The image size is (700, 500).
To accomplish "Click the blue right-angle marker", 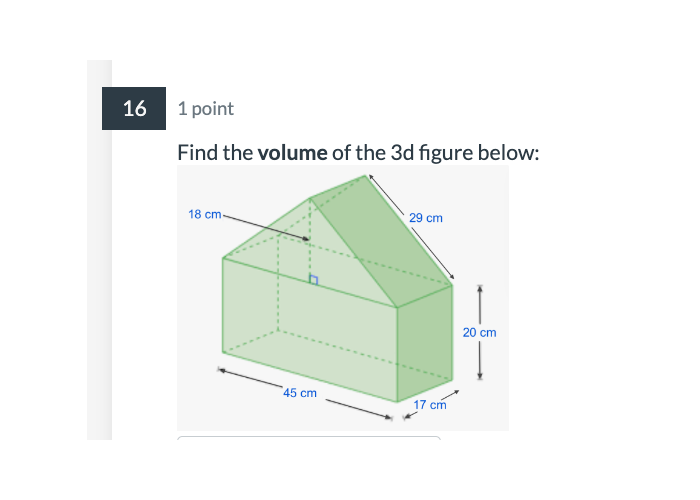I will pyautogui.click(x=313, y=280).
